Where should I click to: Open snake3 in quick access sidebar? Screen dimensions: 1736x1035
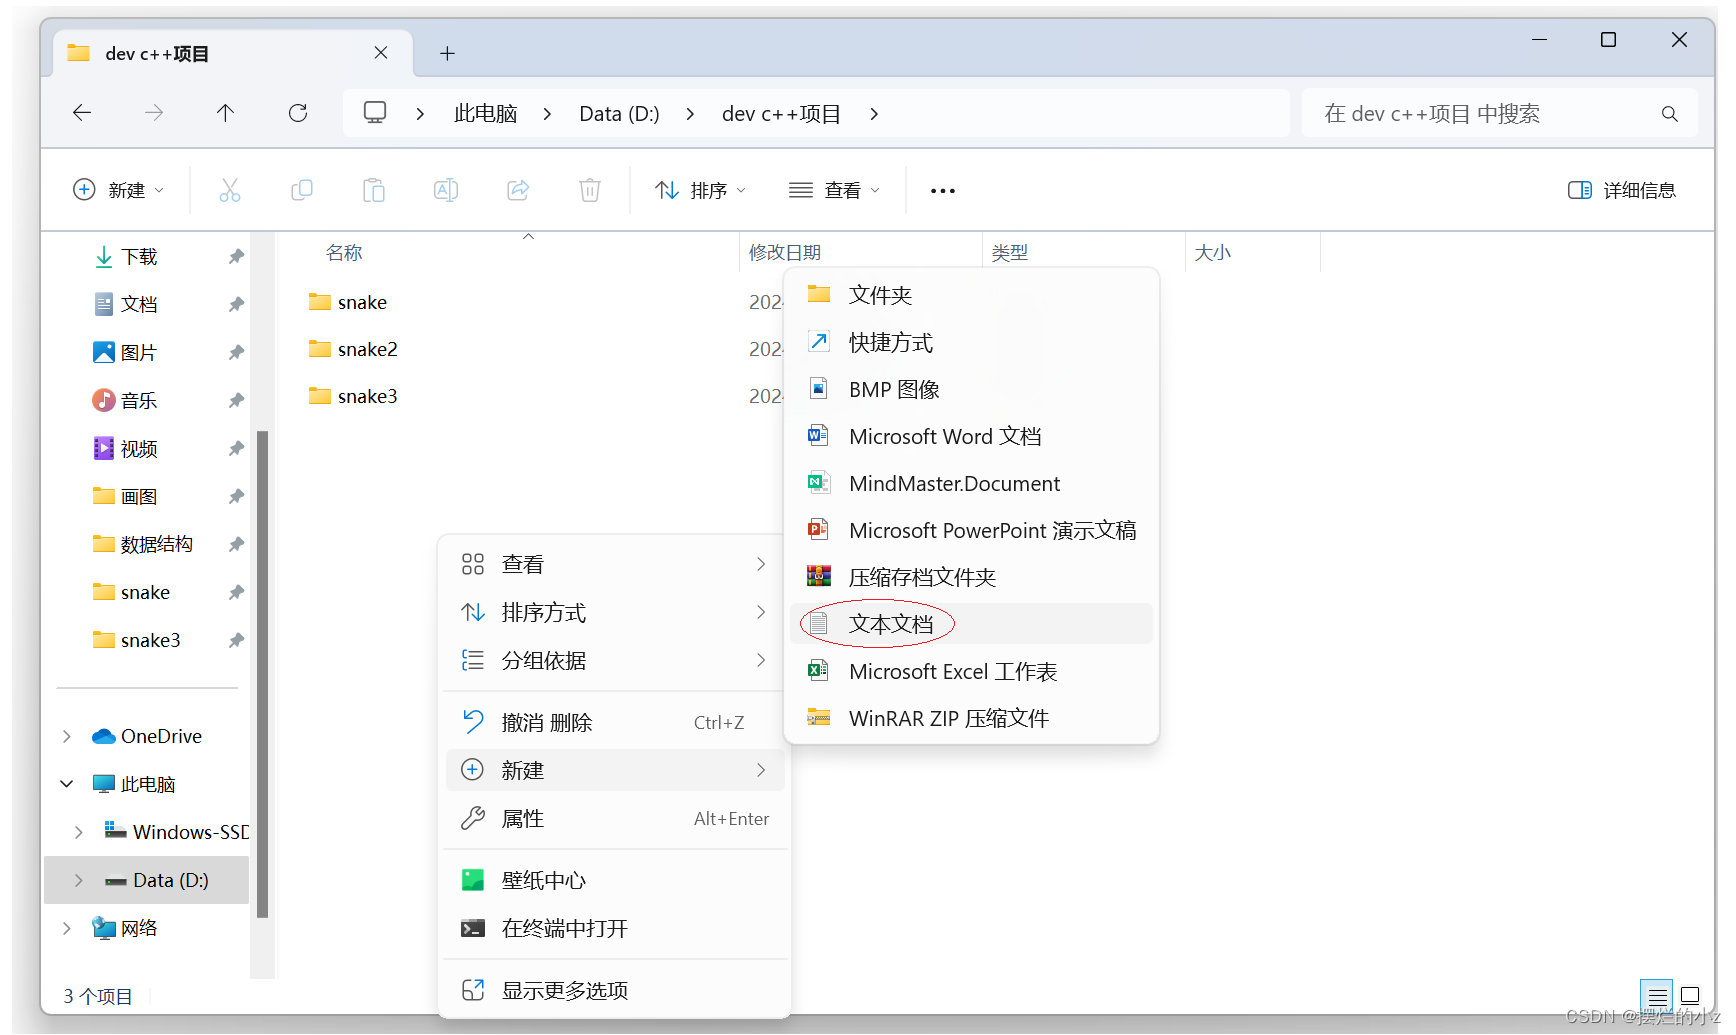(137, 640)
